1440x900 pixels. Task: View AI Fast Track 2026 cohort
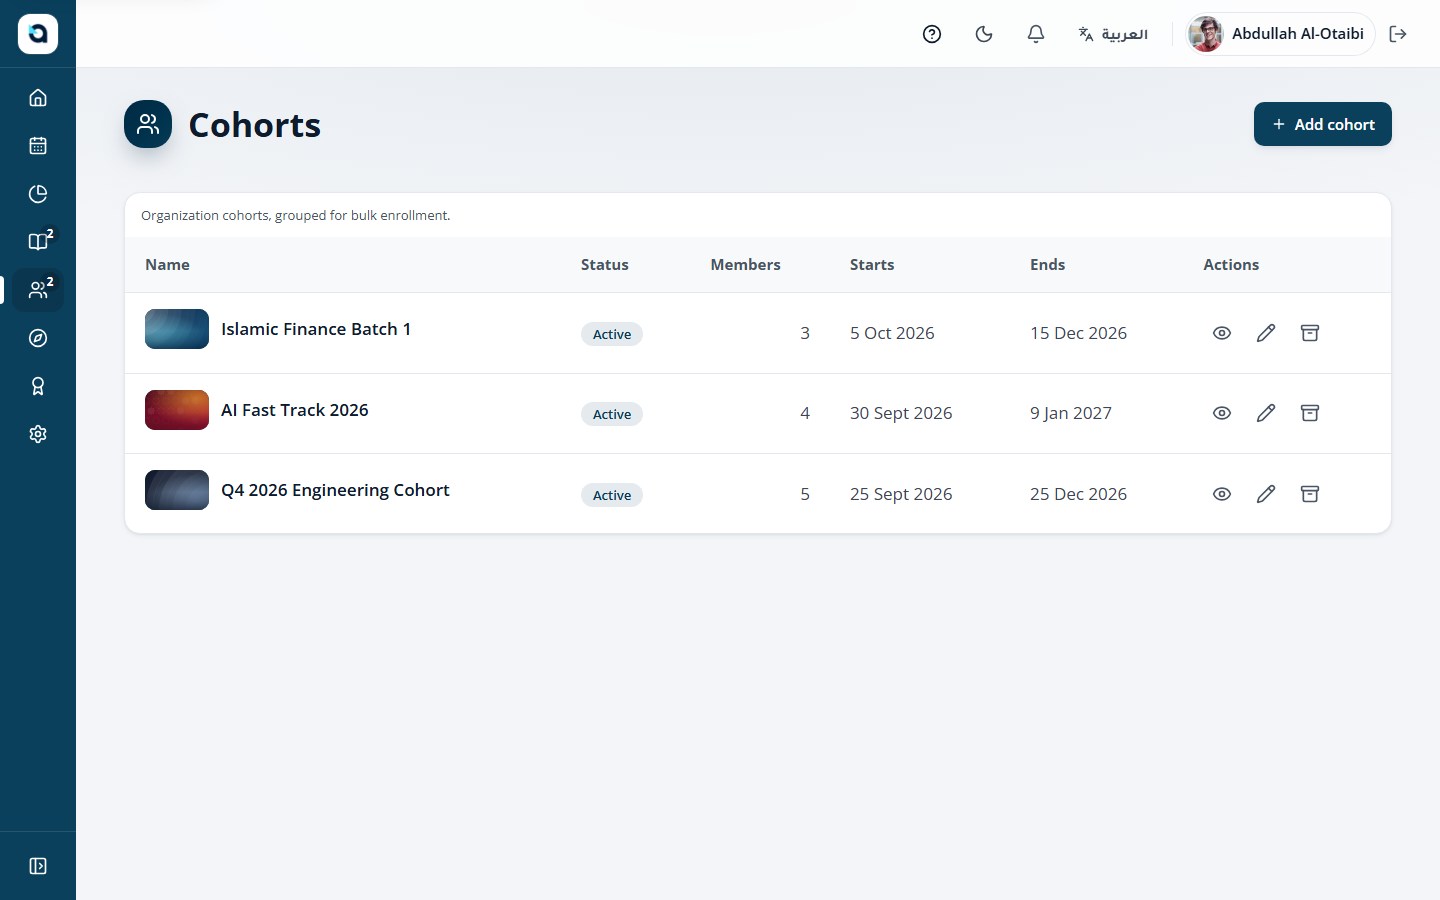(x=1222, y=413)
